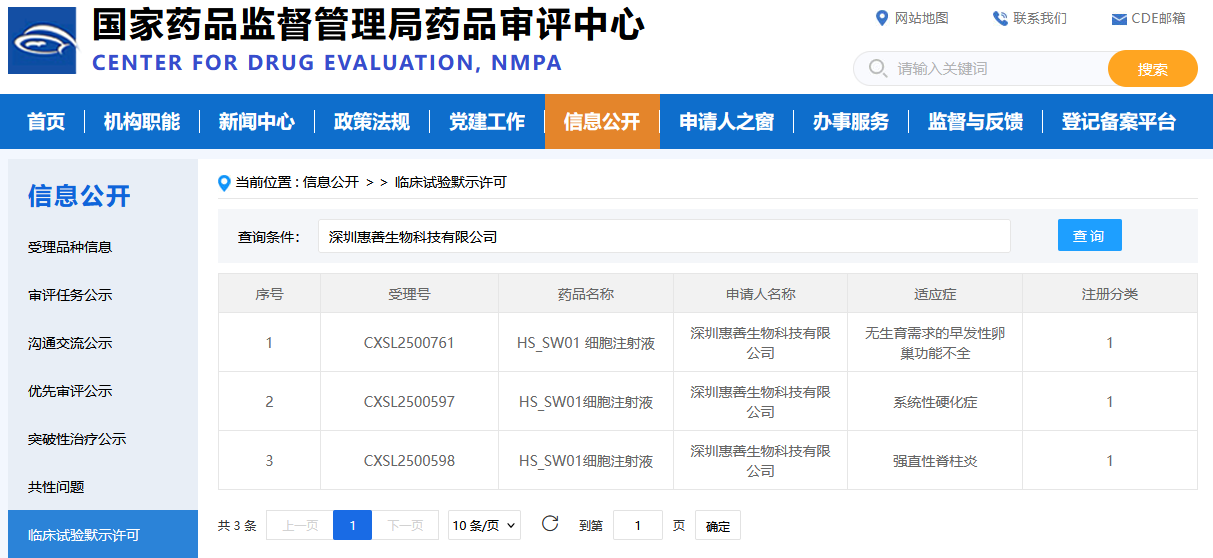Open the 10条/页 page size dropdown
This screenshot has height=558, width=1213.
point(484,525)
